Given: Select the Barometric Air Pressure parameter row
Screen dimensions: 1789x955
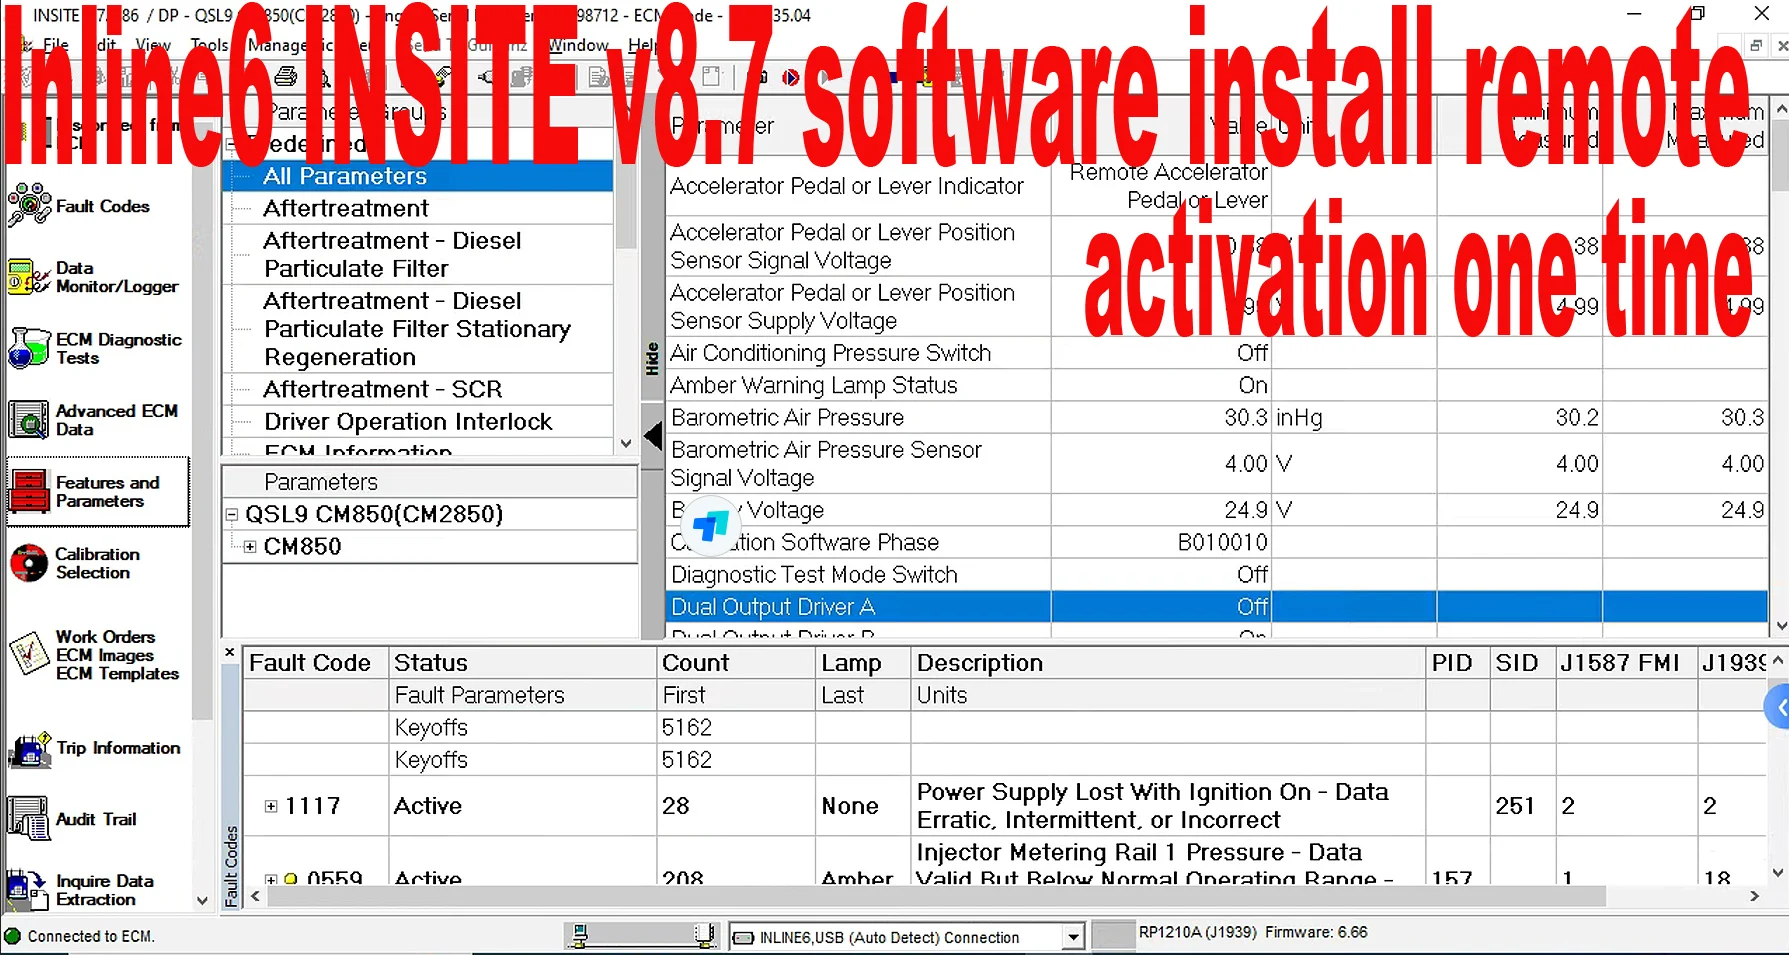Looking at the screenshot, I should click(x=1216, y=417).
